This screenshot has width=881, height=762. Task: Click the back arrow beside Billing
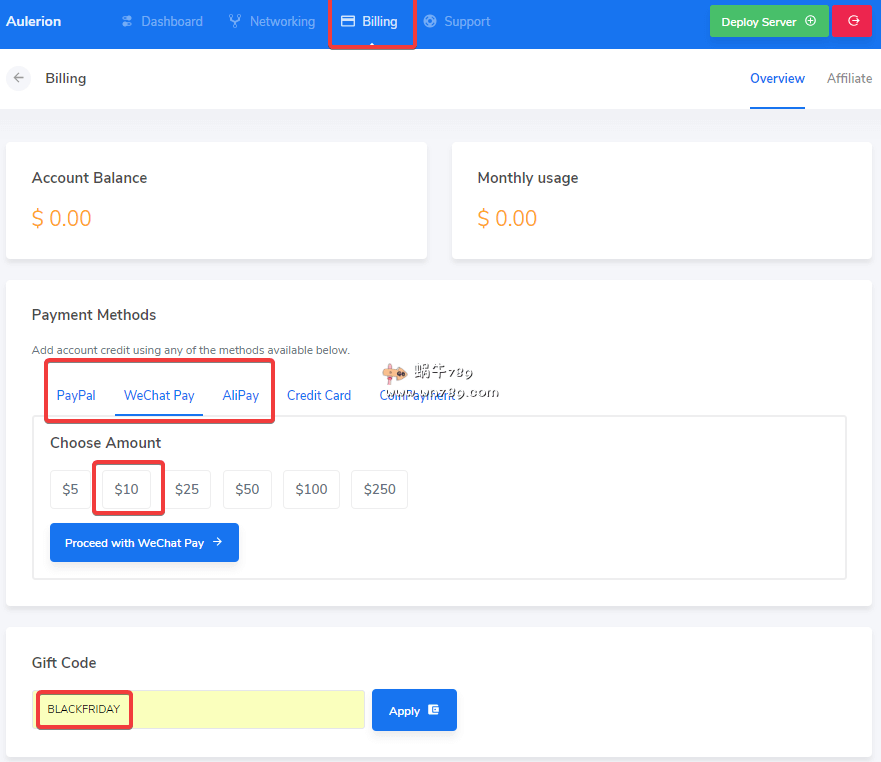(x=18, y=78)
